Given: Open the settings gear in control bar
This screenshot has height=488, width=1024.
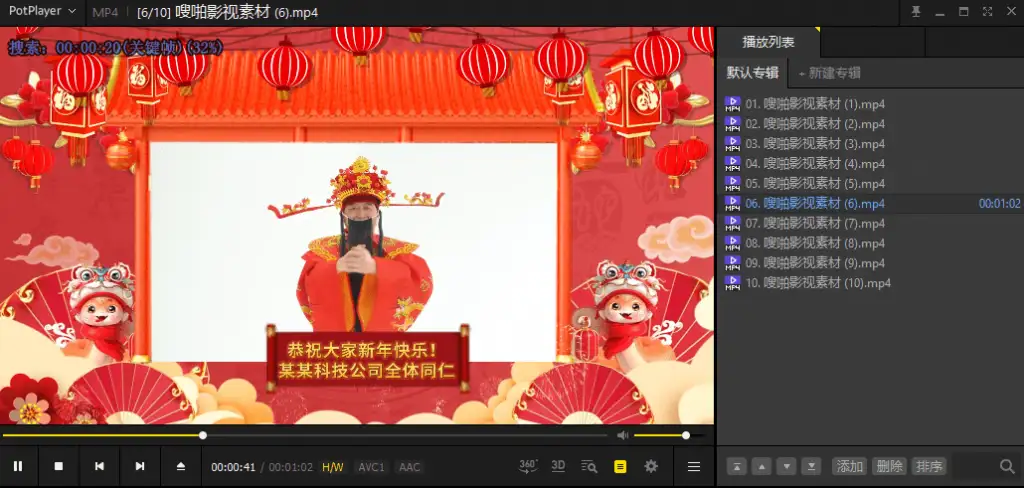Looking at the screenshot, I should point(651,466).
